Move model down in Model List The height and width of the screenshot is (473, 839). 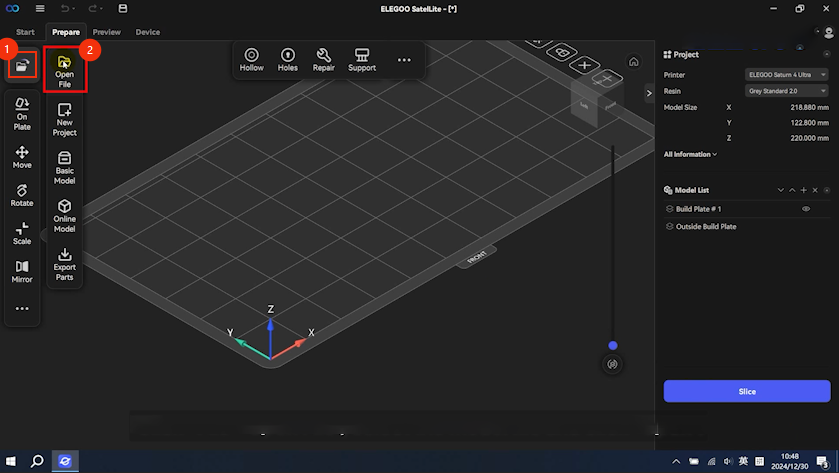(781, 190)
